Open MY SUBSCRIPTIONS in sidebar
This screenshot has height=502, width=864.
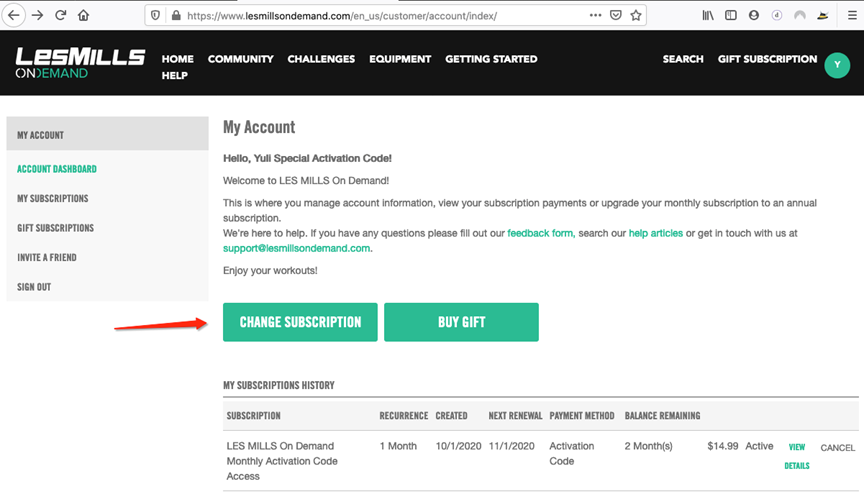pyautogui.click(x=52, y=198)
